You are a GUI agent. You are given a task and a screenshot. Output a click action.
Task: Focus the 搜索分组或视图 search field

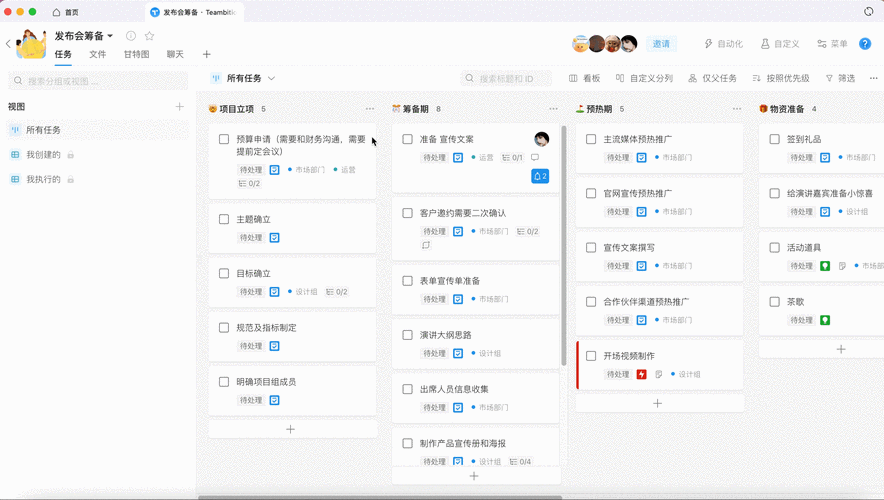click(x=98, y=81)
